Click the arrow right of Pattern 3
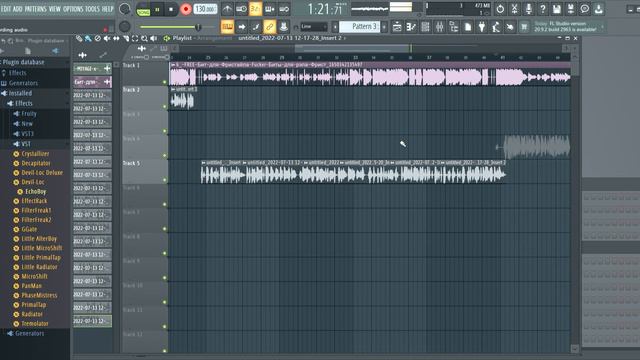 pos(384,27)
